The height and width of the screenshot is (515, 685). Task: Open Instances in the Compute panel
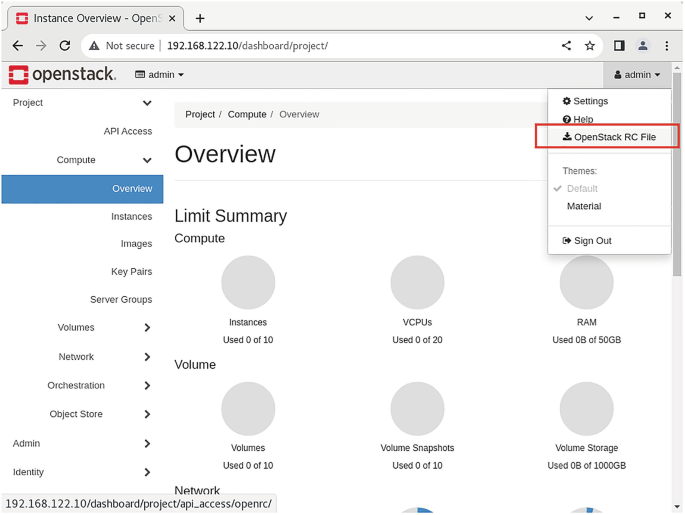pos(131,216)
